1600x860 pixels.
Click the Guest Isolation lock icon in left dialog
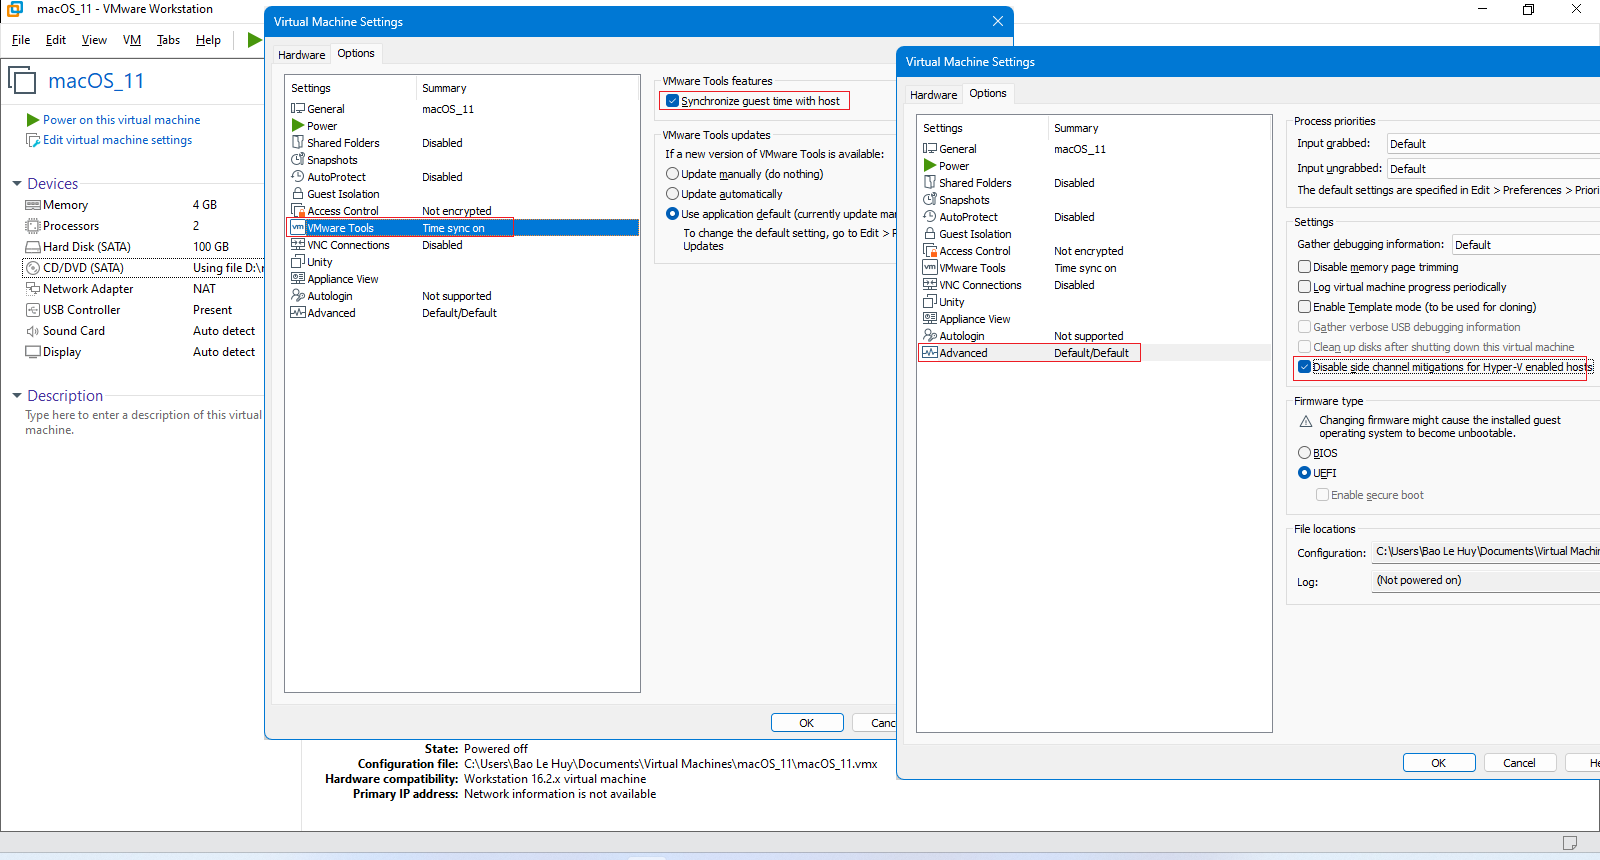click(x=298, y=193)
